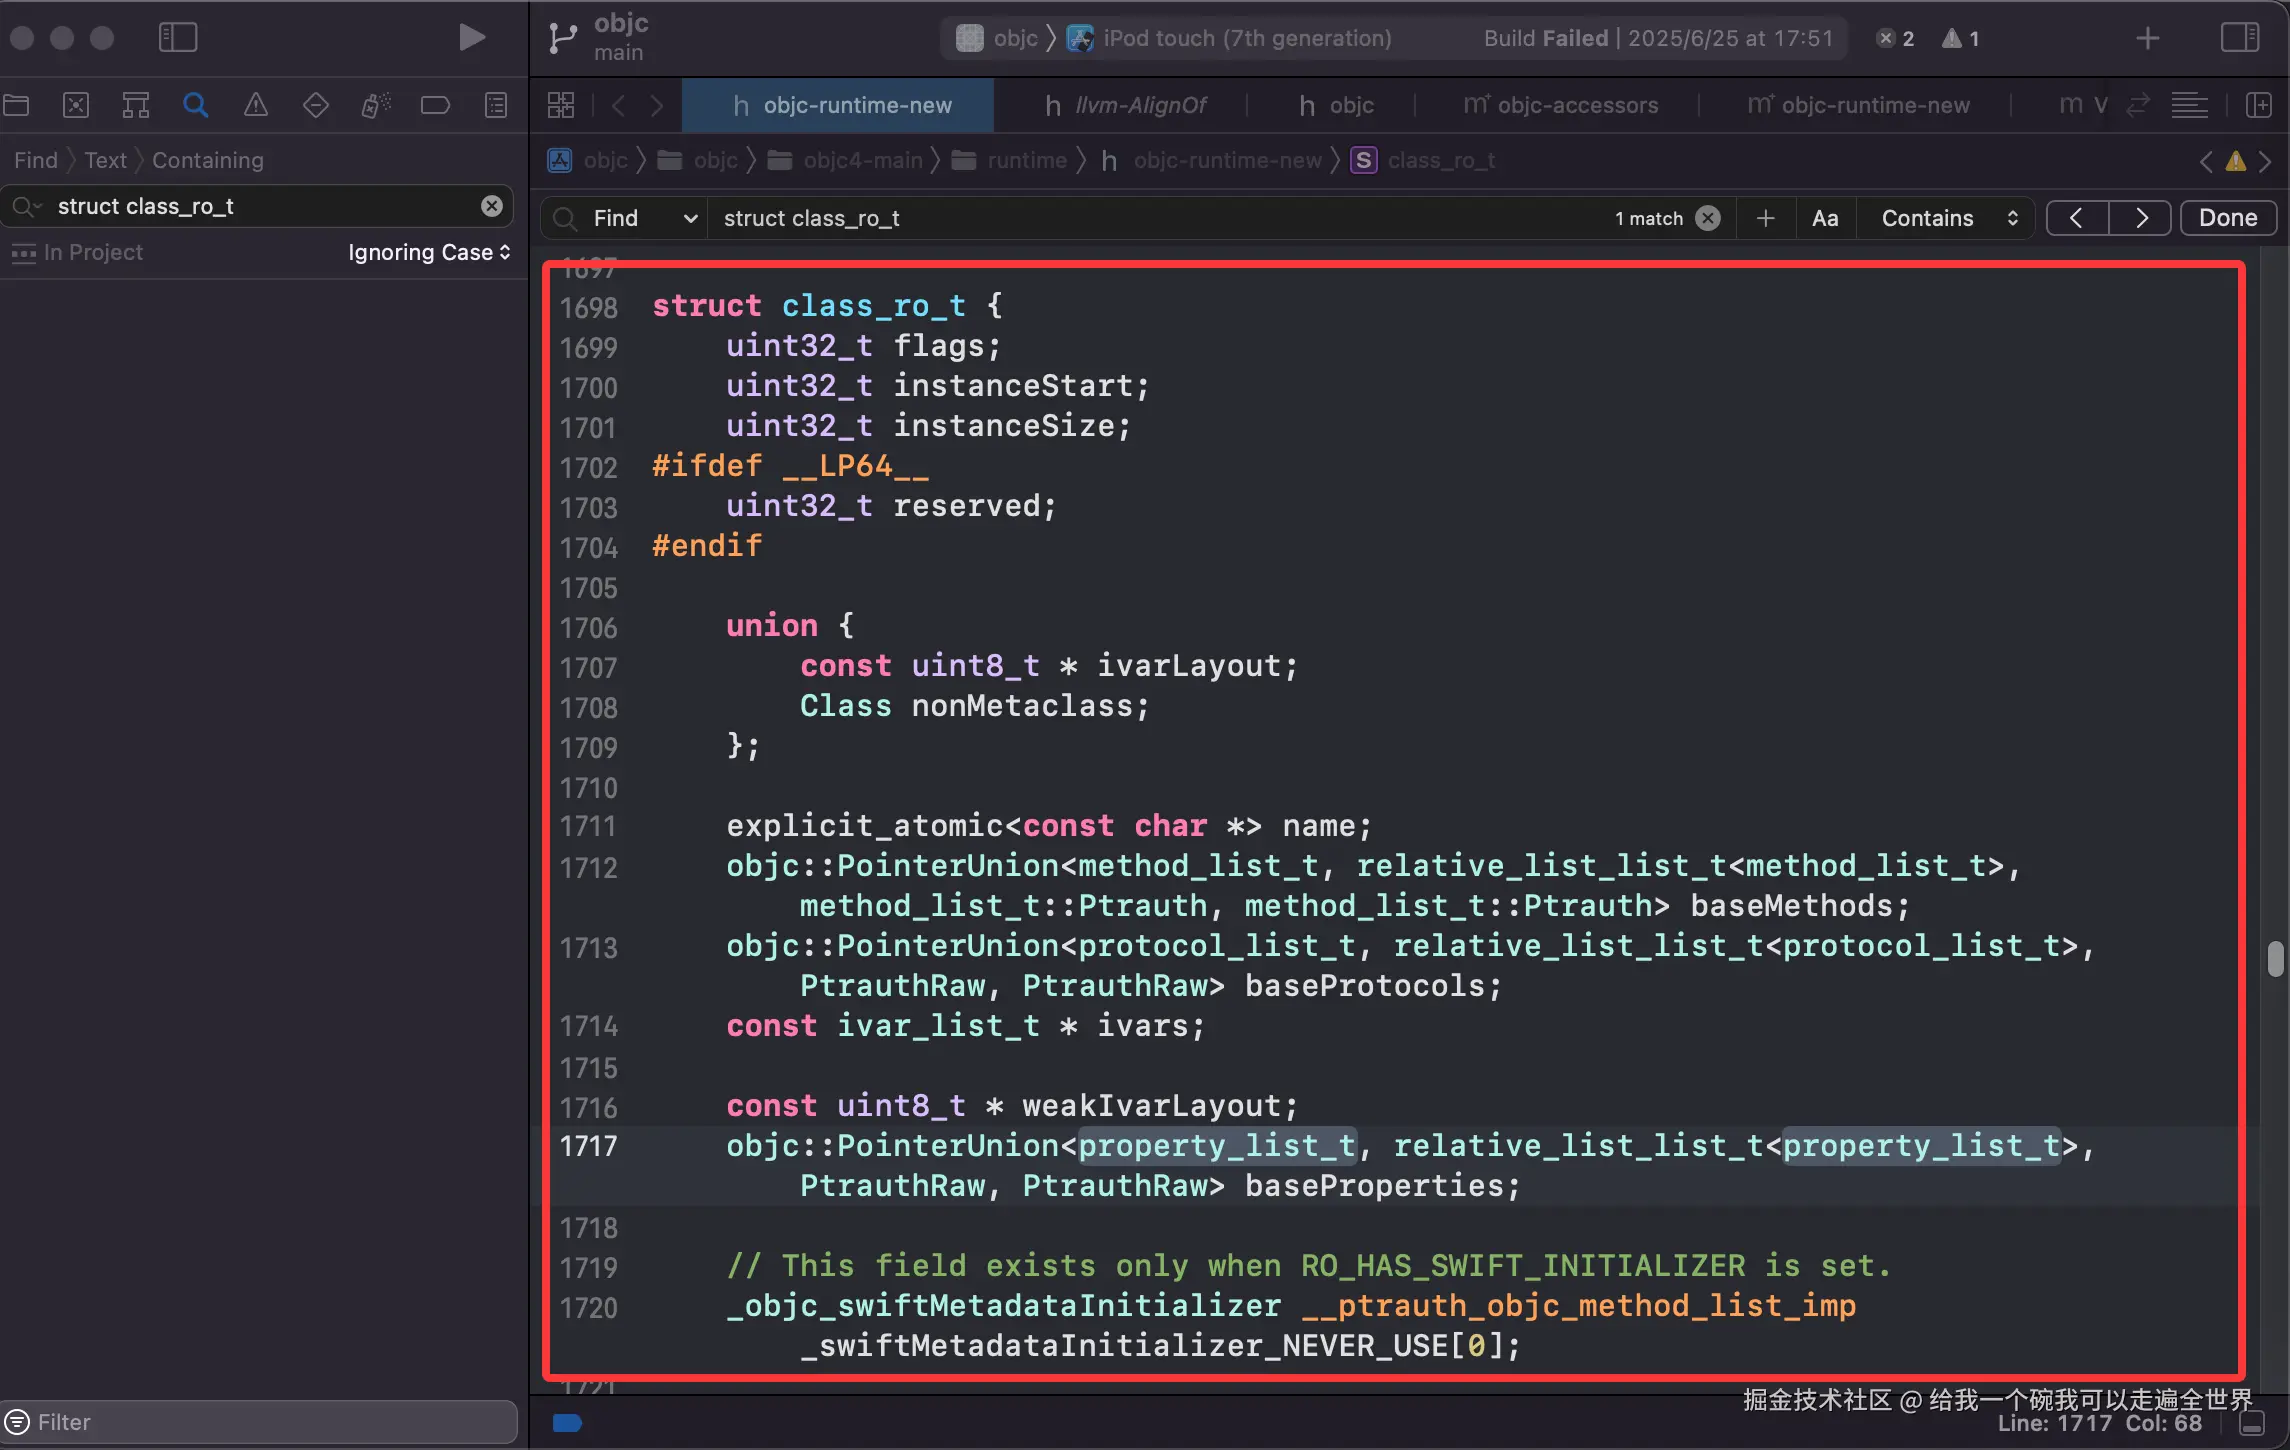The image size is (2290, 1450).
Task: Open the Ignoring Case dropdown
Action: (x=429, y=252)
